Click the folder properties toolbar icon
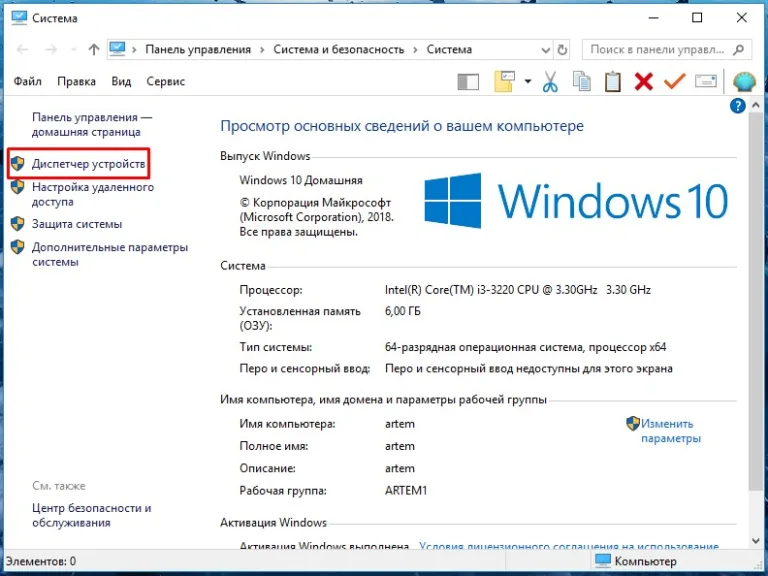 (505, 81)
